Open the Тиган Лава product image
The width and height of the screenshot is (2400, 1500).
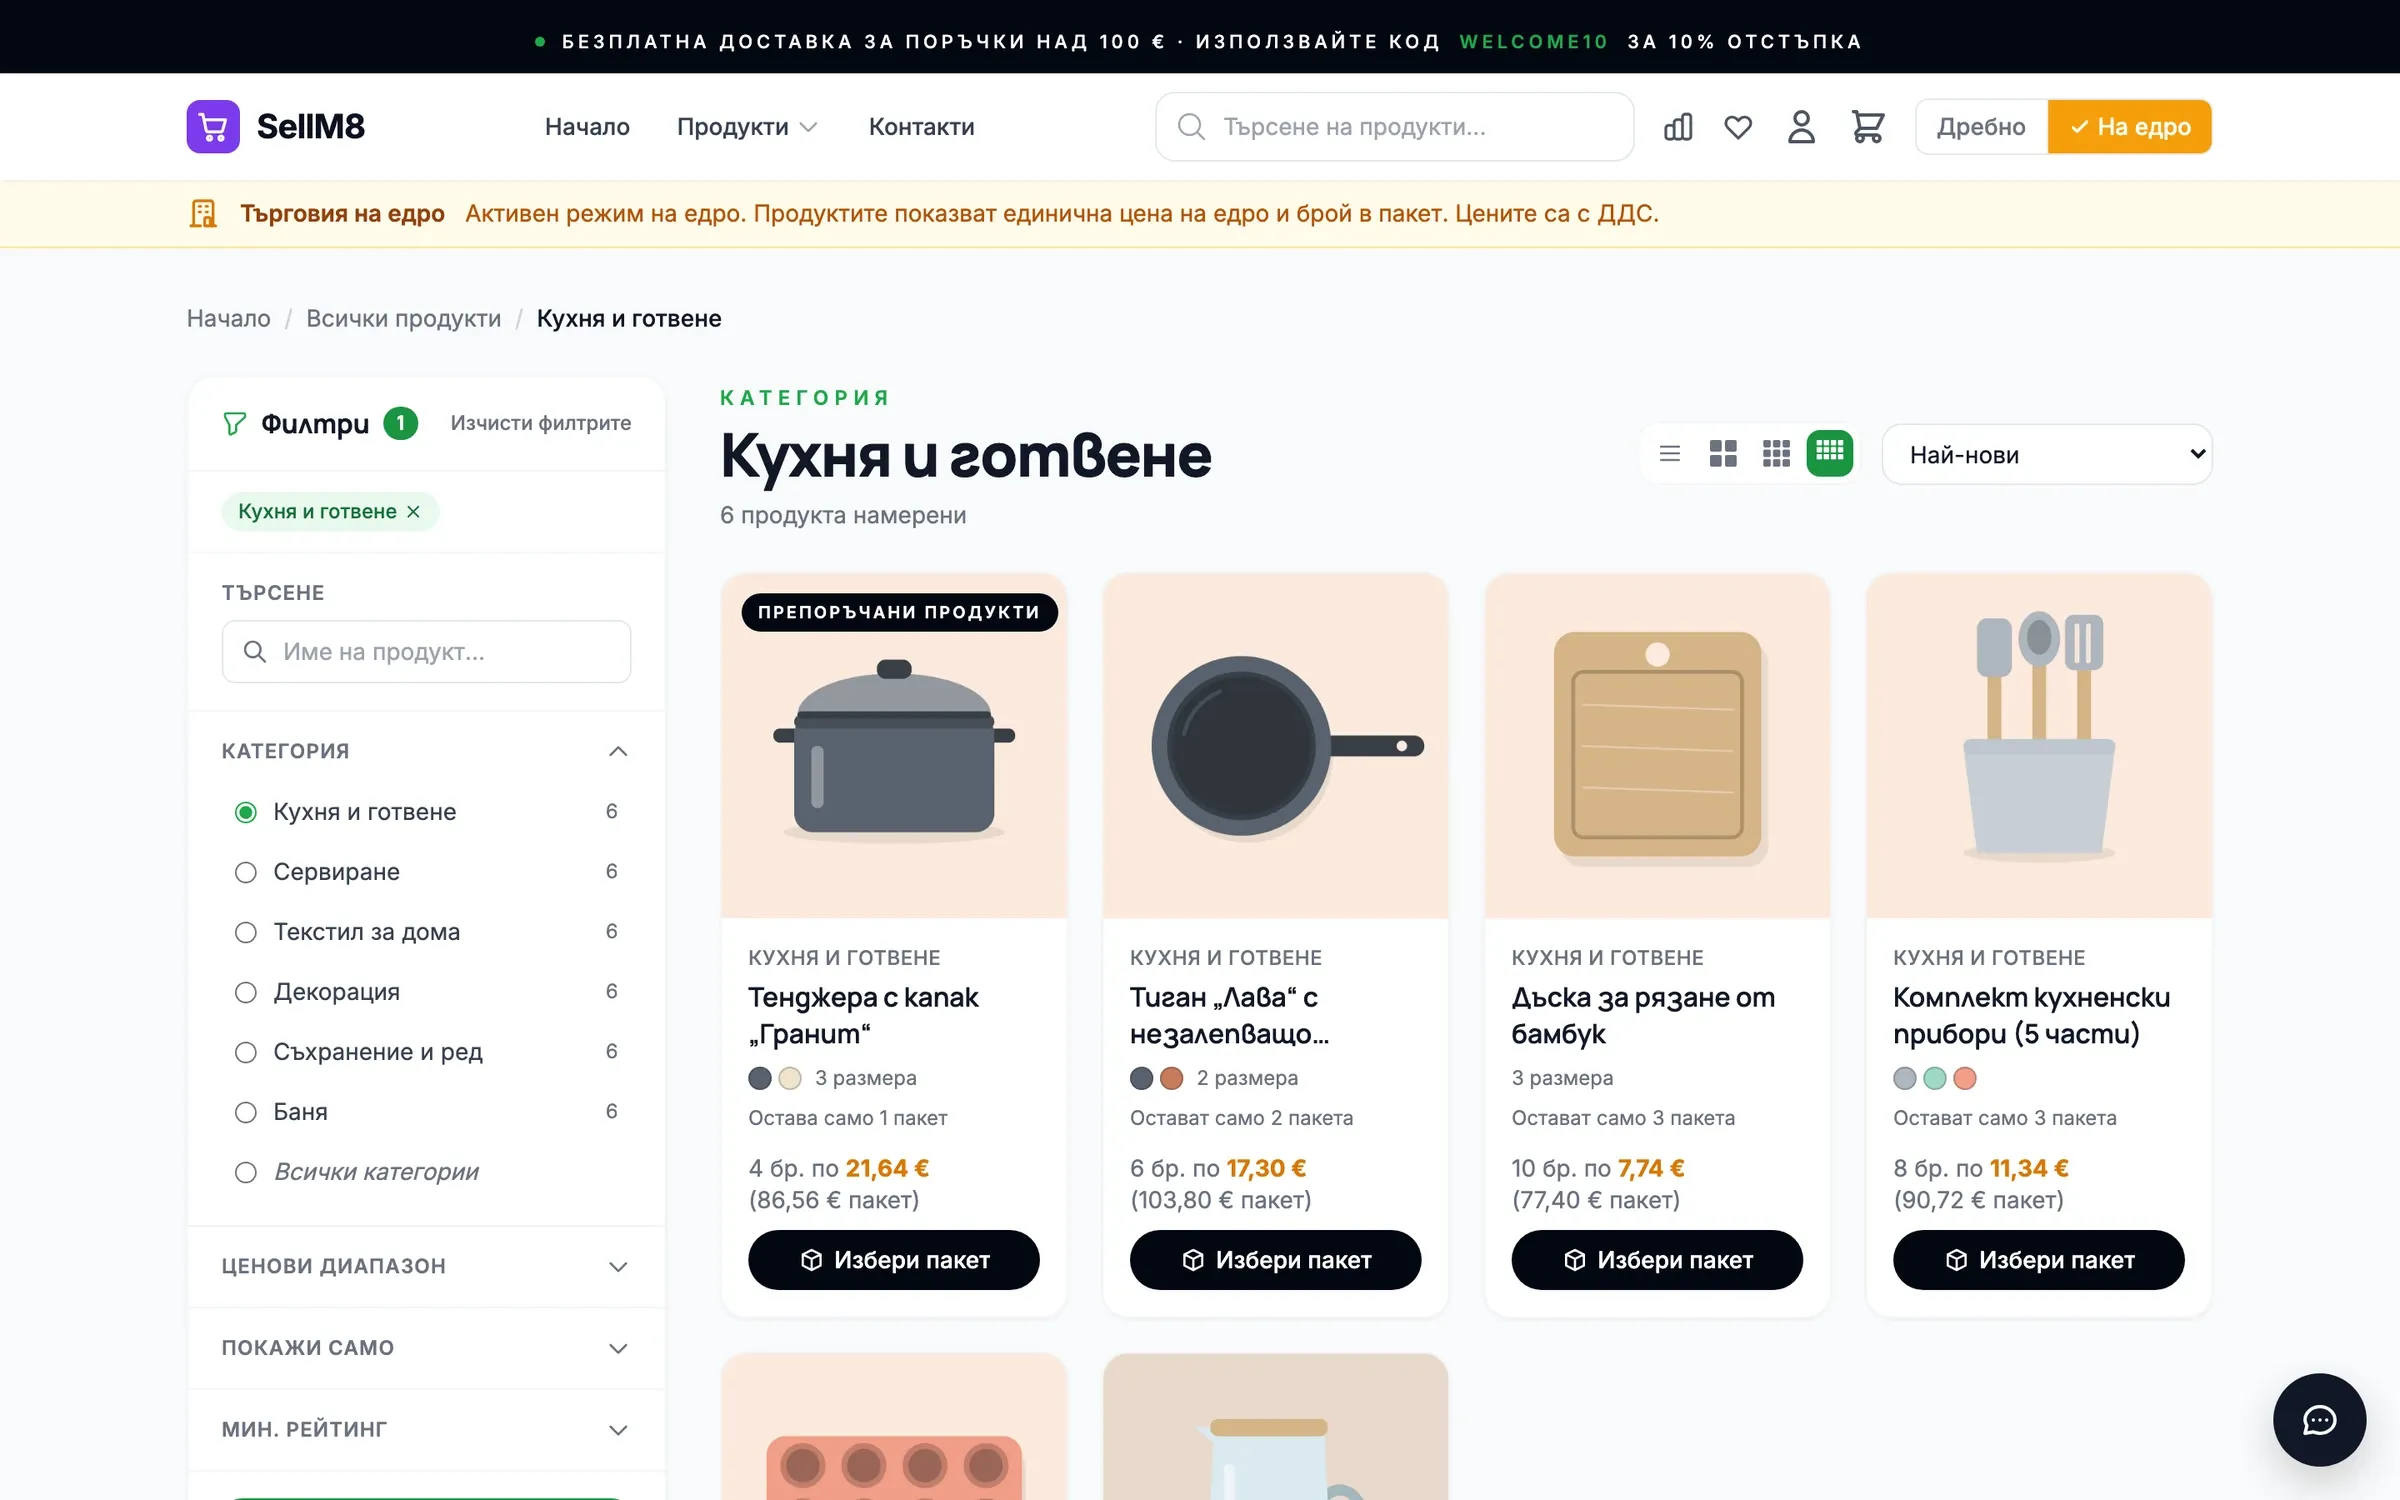point(1275,746)
